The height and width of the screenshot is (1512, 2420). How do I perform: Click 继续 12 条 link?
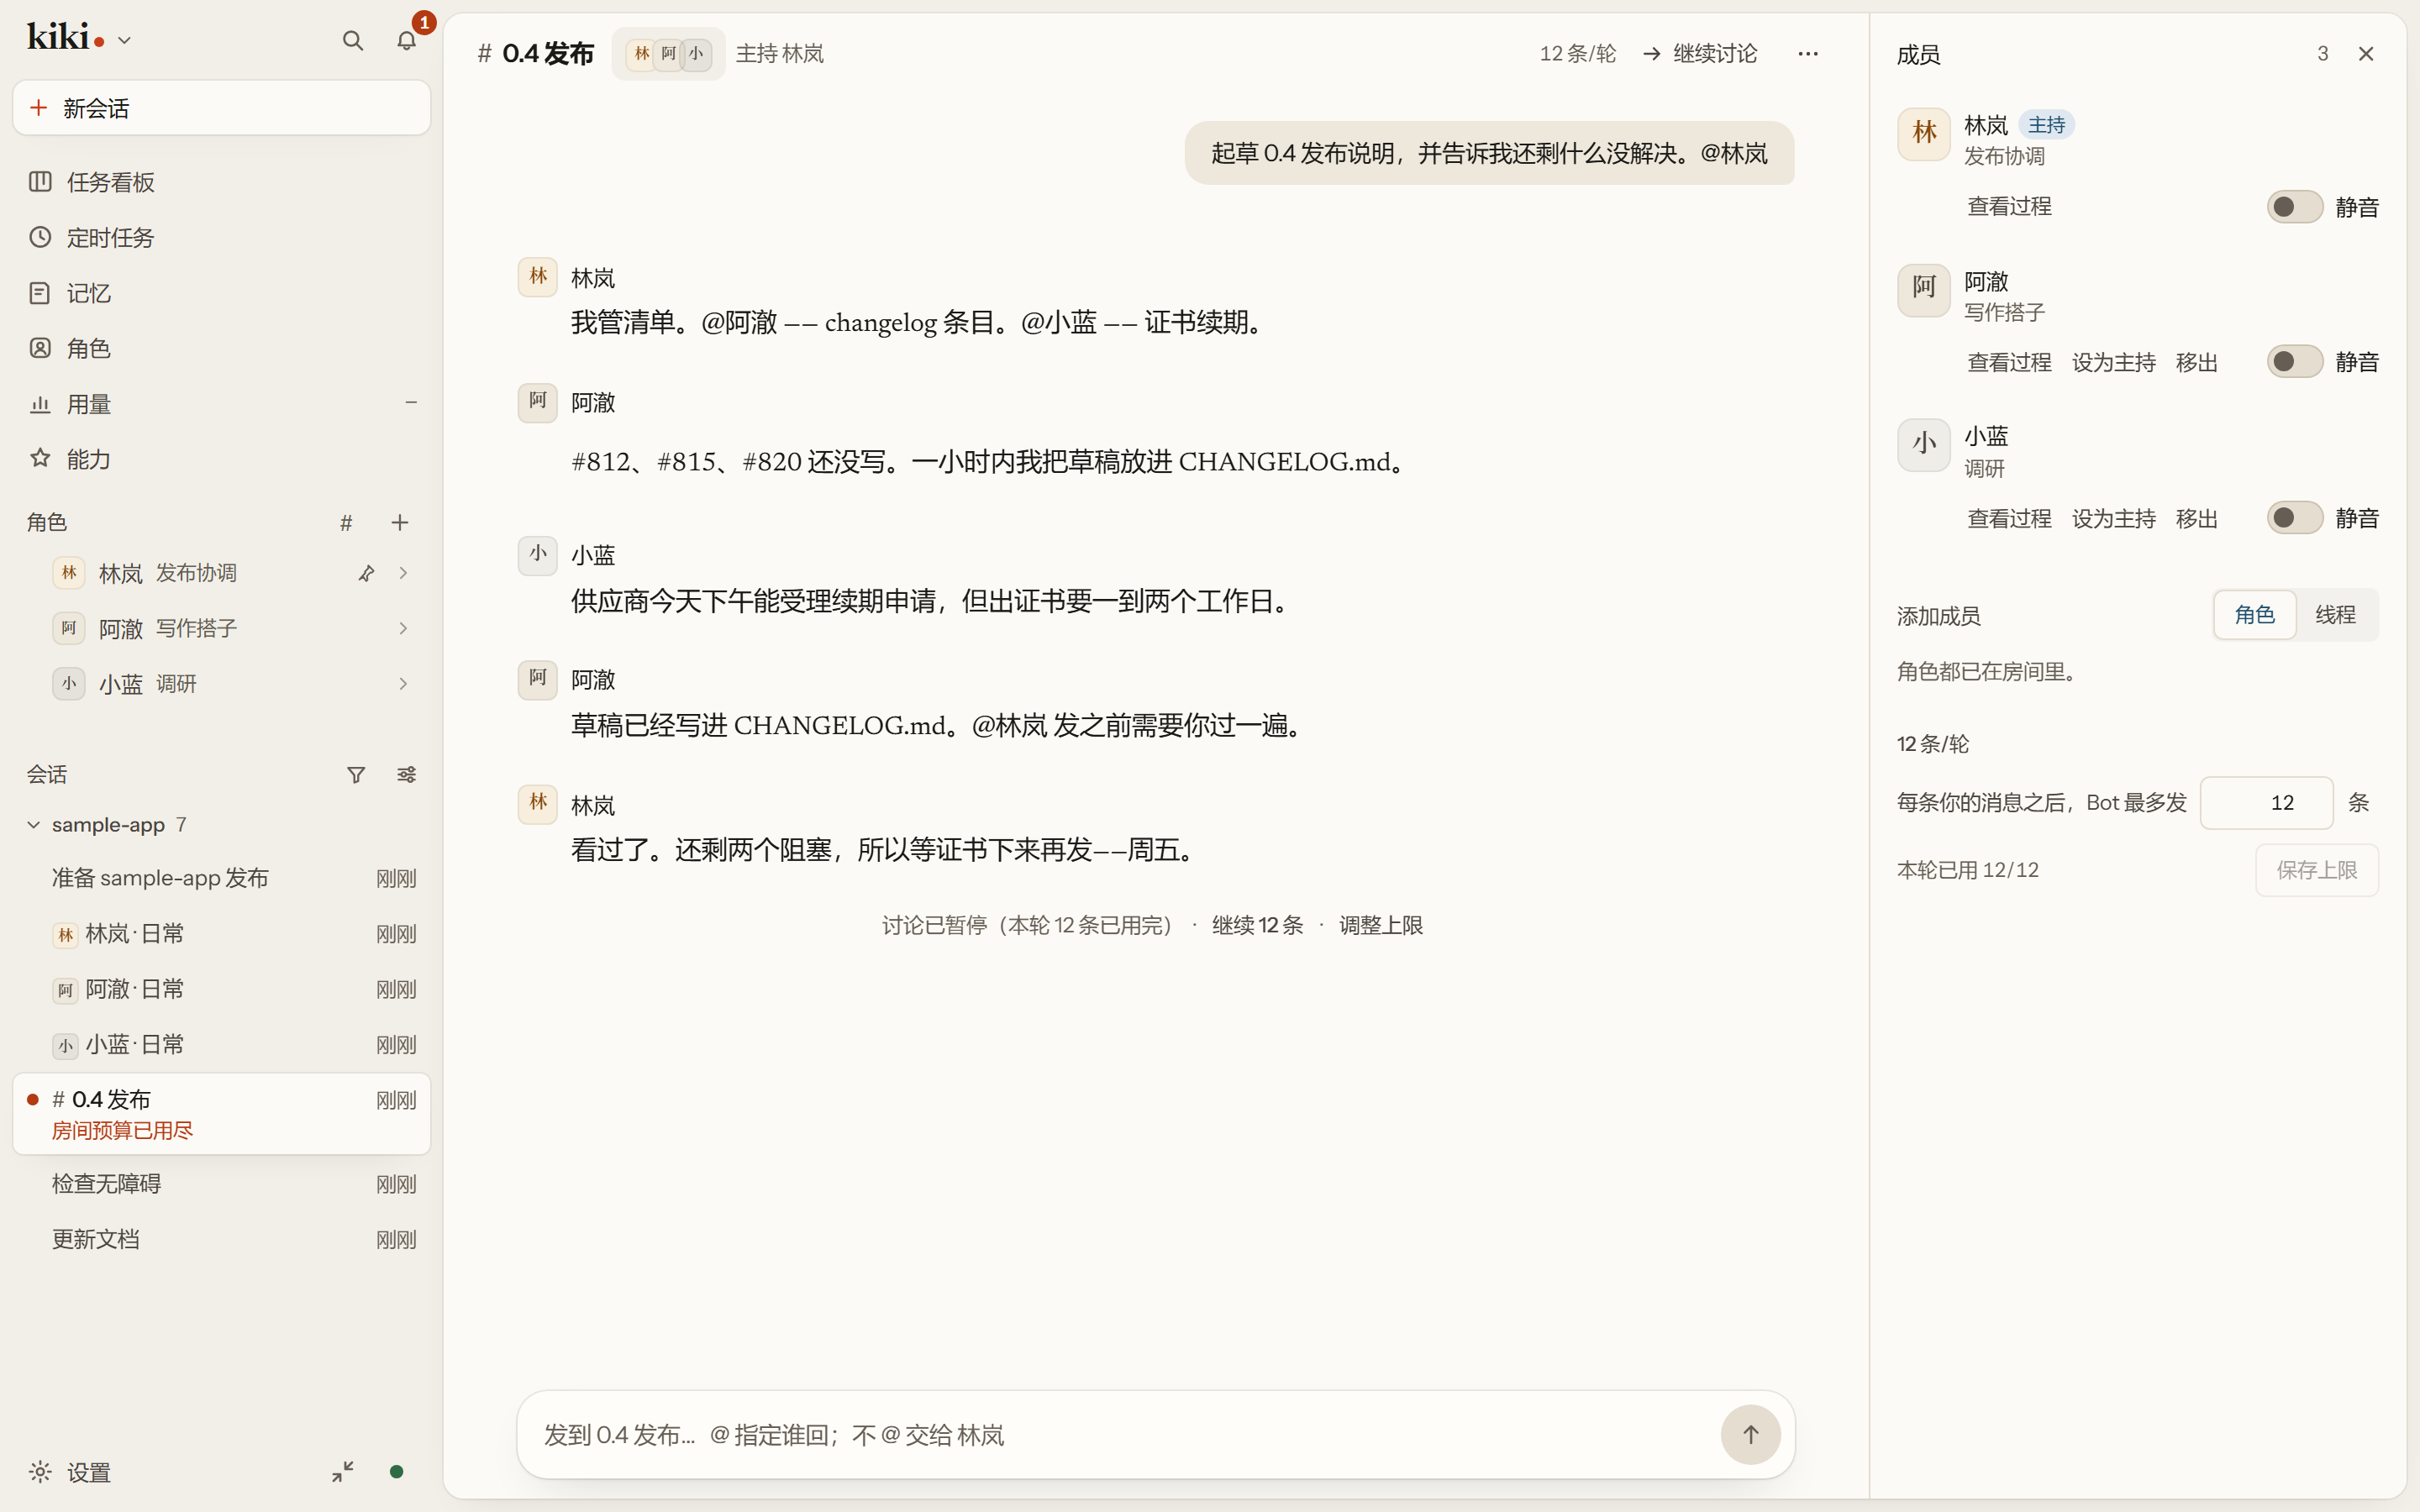point(1258,925)
